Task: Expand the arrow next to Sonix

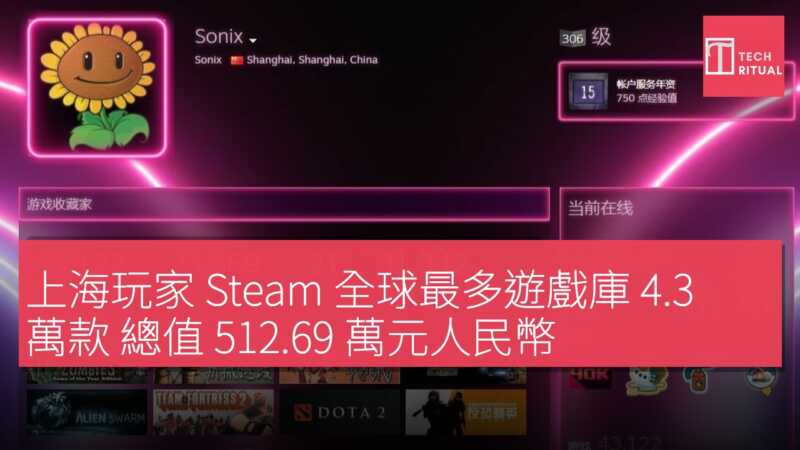Action: tap(253, 40)
